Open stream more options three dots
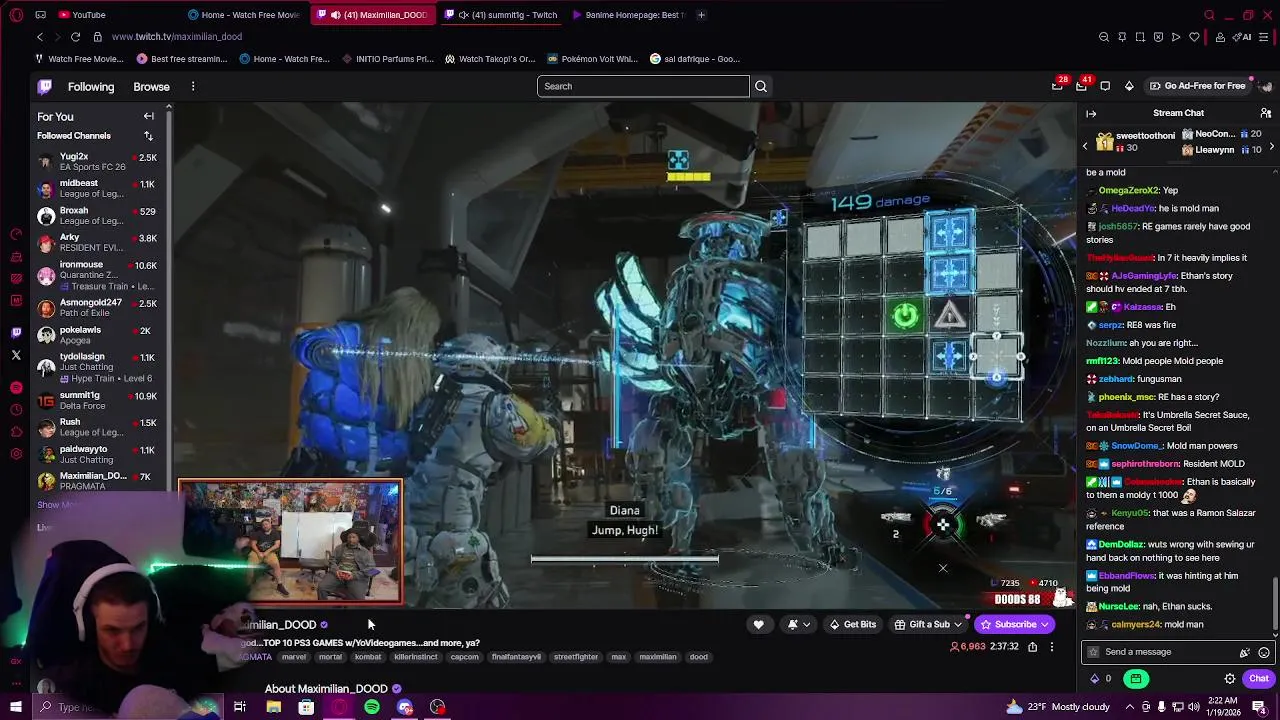The width and height of the screenshot is (1280, 720). click(1051, 647)
